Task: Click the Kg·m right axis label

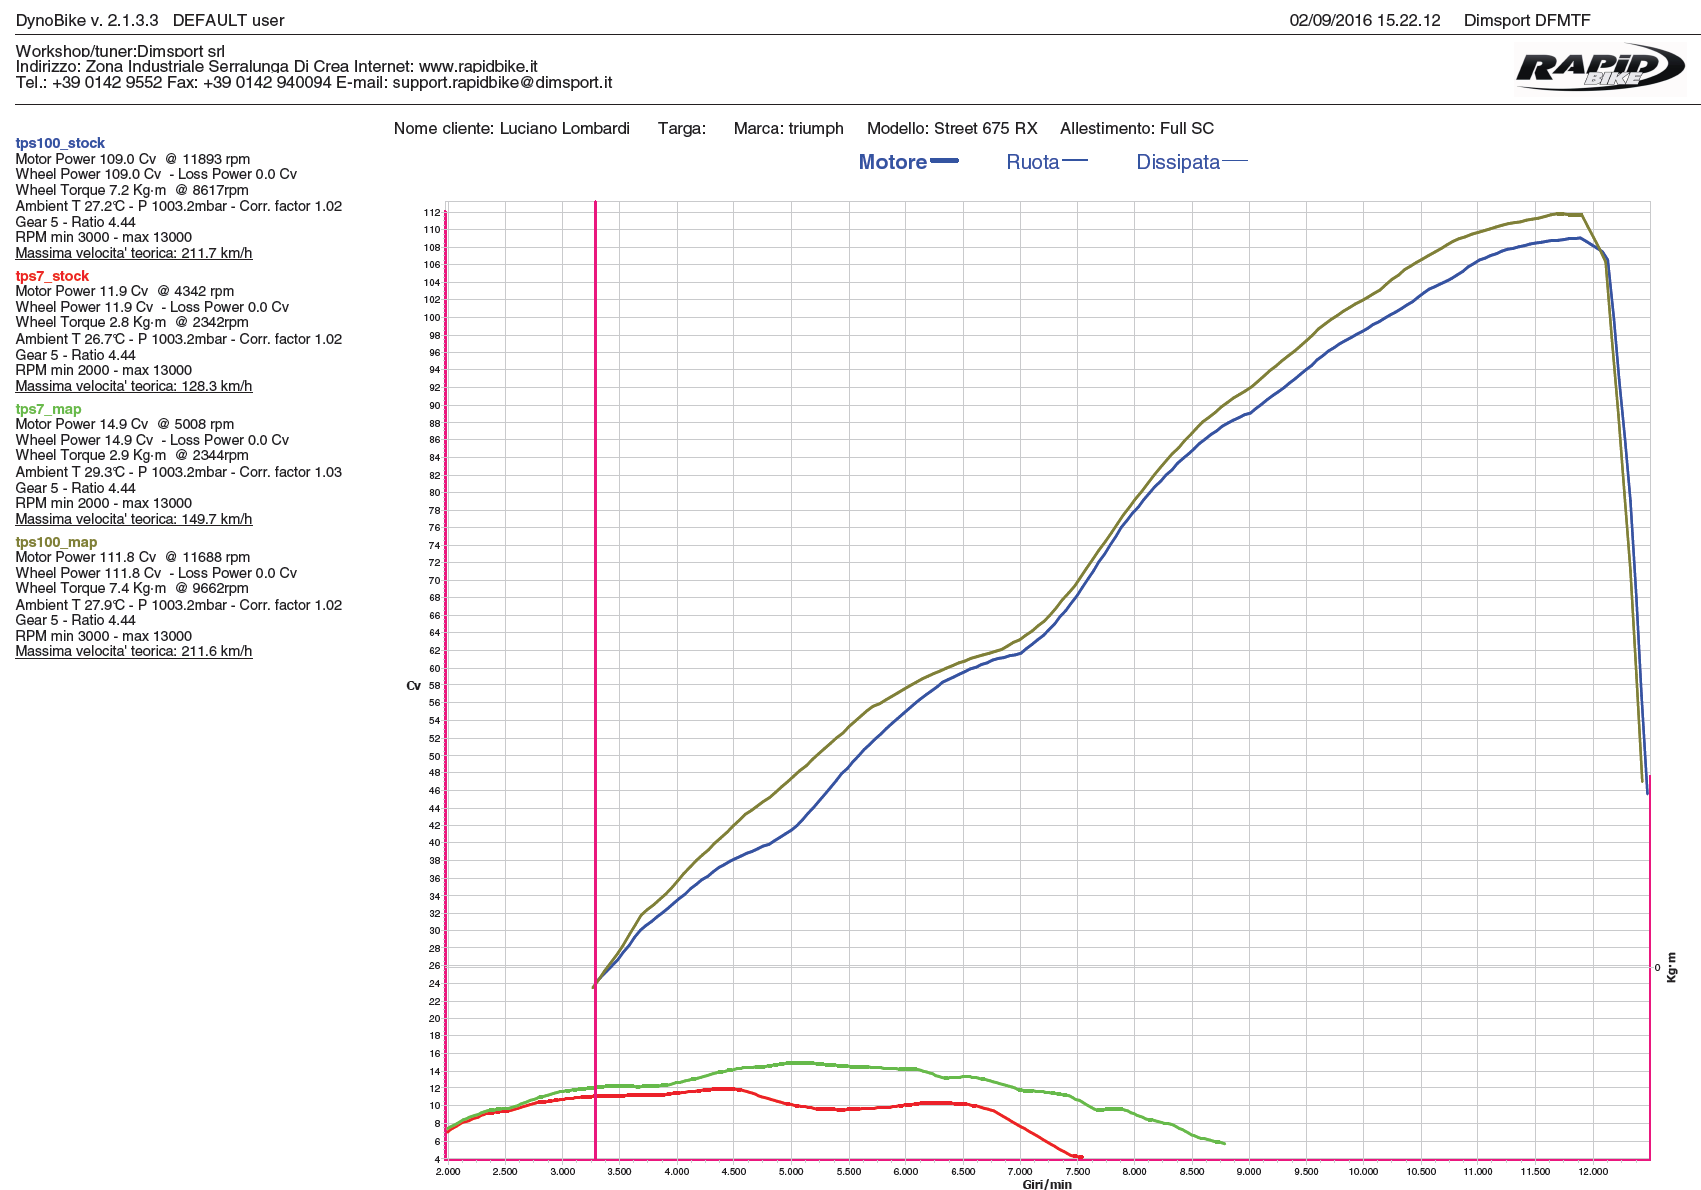Action: coord(1671,967)
